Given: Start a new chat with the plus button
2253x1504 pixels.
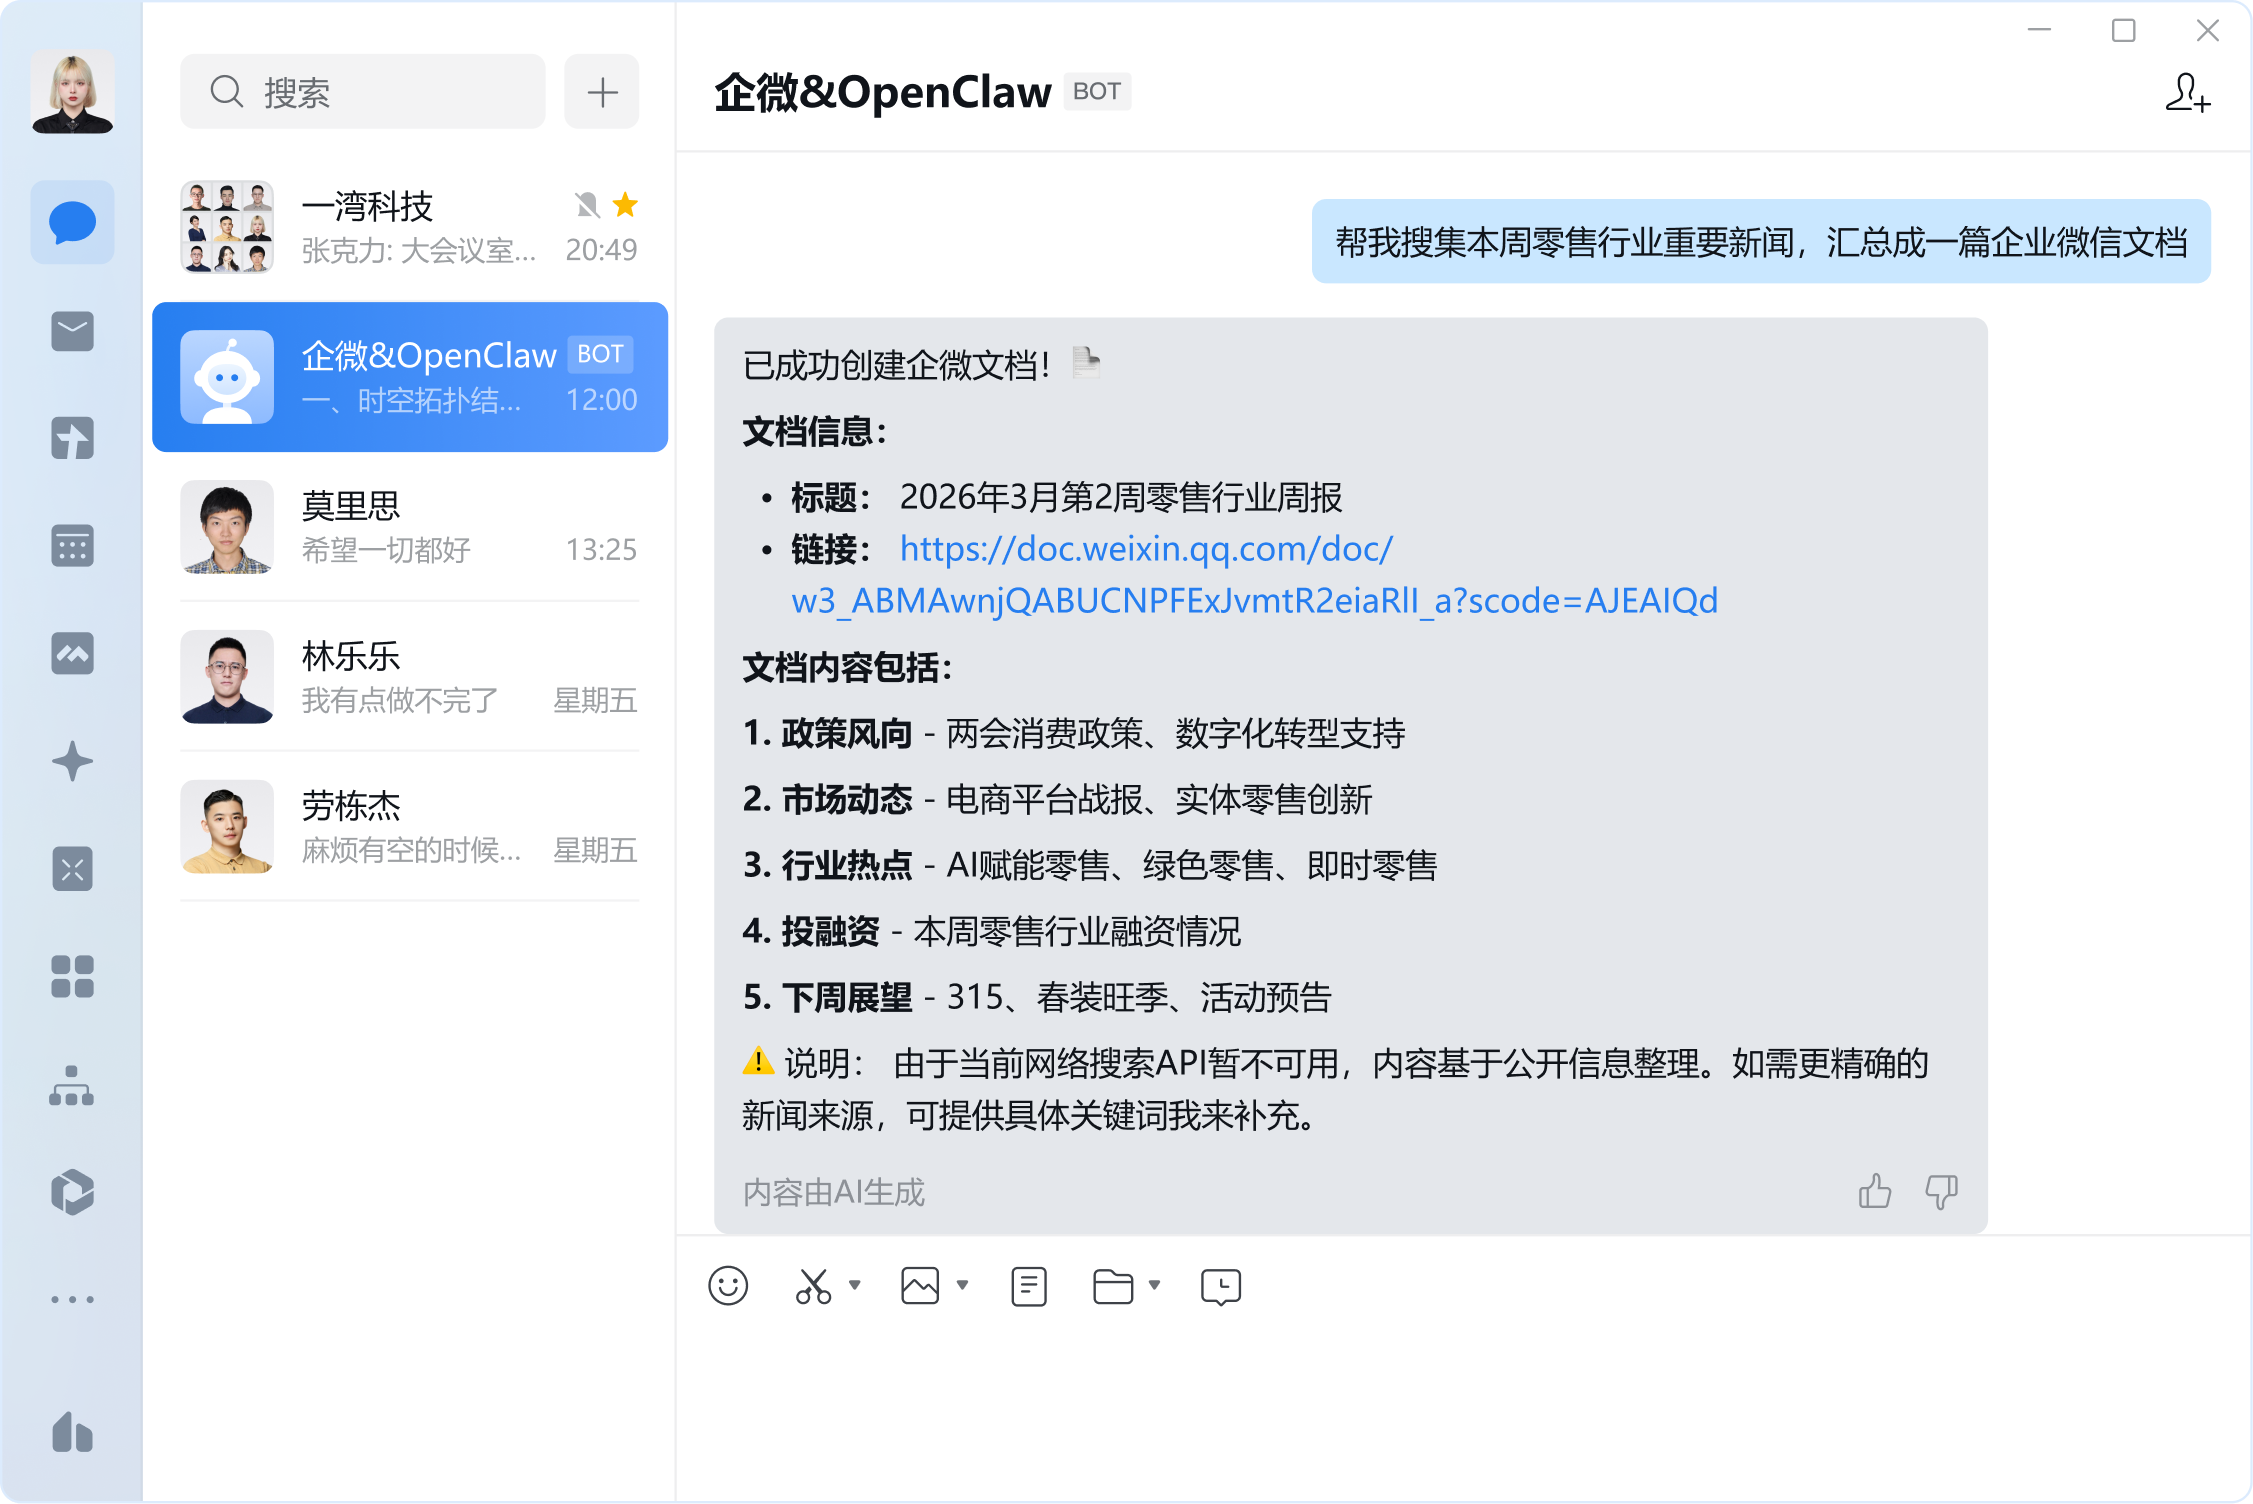Looking at the screenshot, I should pyautogui.click(x=601, y=91).
